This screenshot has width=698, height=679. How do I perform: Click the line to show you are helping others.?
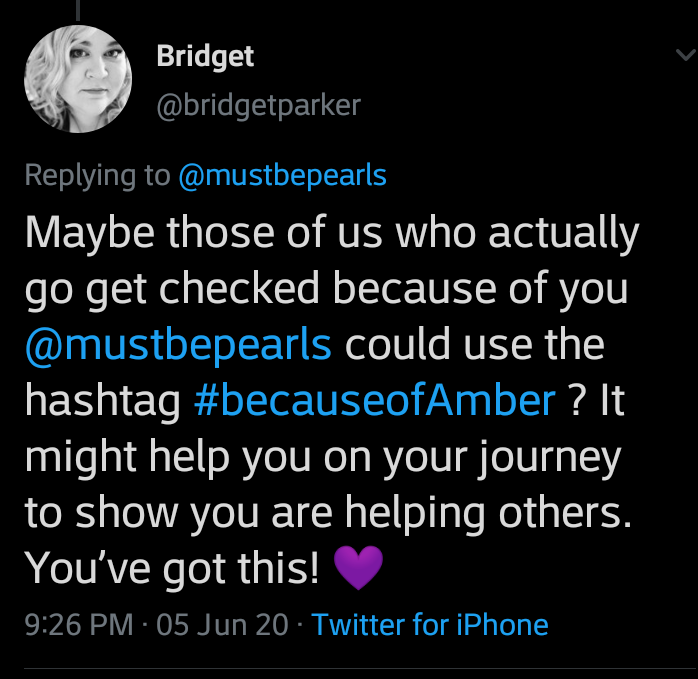tap(328, 513)
